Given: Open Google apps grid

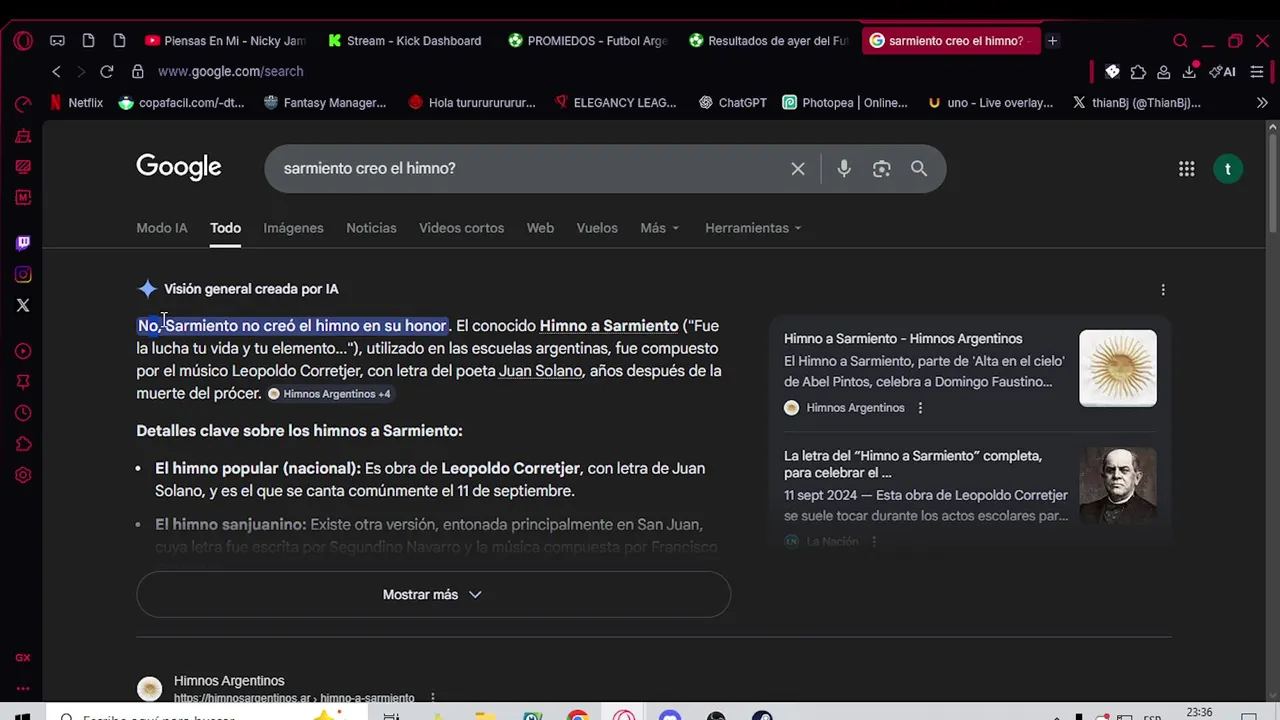Looking at the screenshot, I should 1187,169.
